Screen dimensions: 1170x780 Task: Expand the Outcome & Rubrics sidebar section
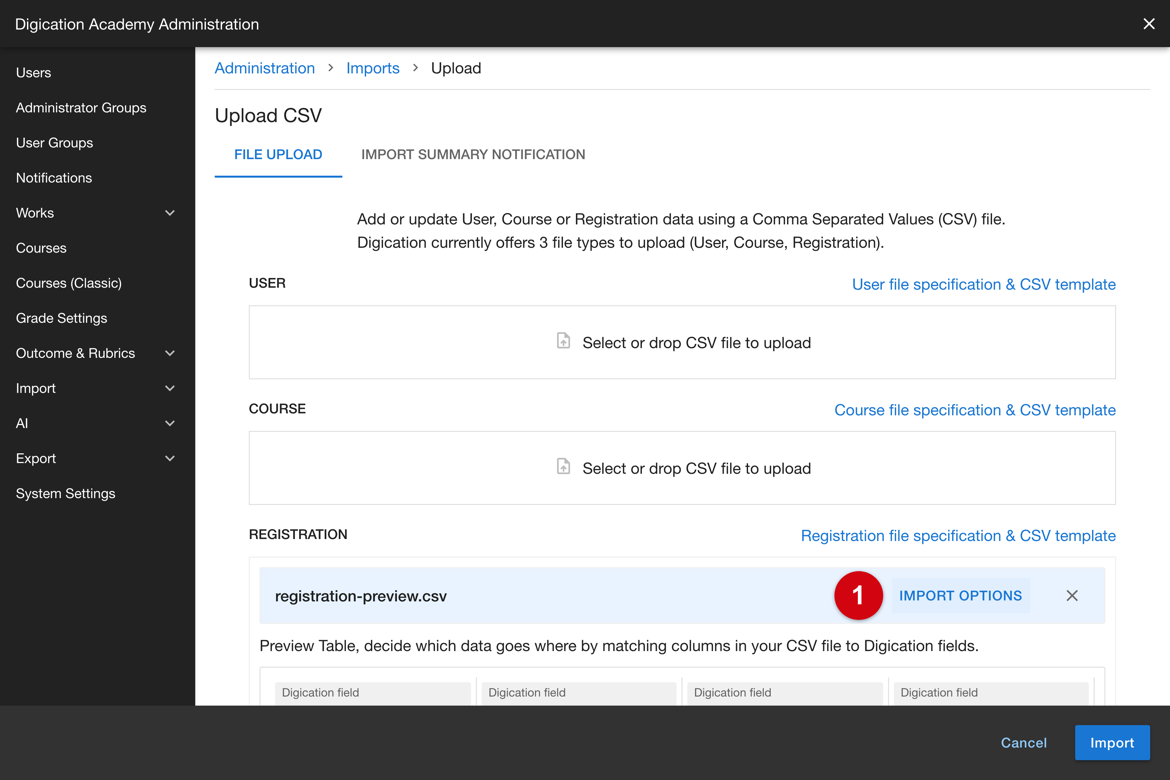170,353
